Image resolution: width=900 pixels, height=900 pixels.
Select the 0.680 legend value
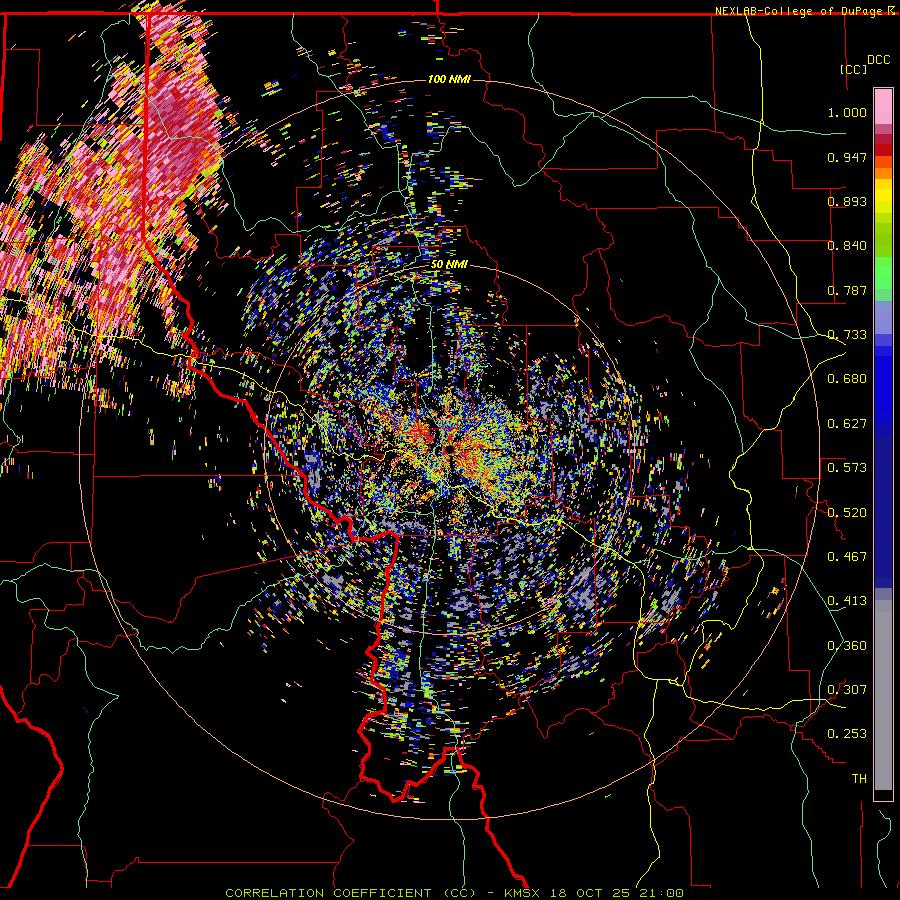847,379
